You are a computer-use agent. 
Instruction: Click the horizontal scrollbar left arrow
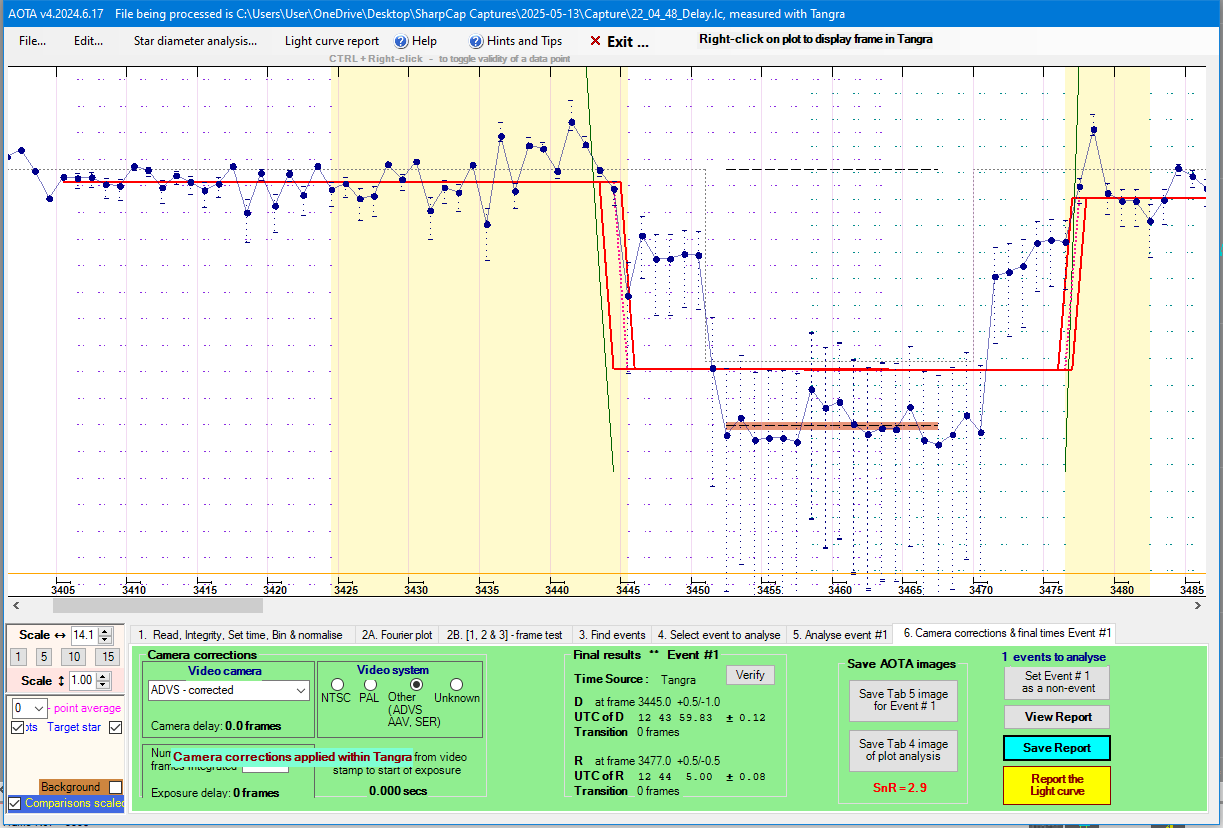tap(13, 605)
